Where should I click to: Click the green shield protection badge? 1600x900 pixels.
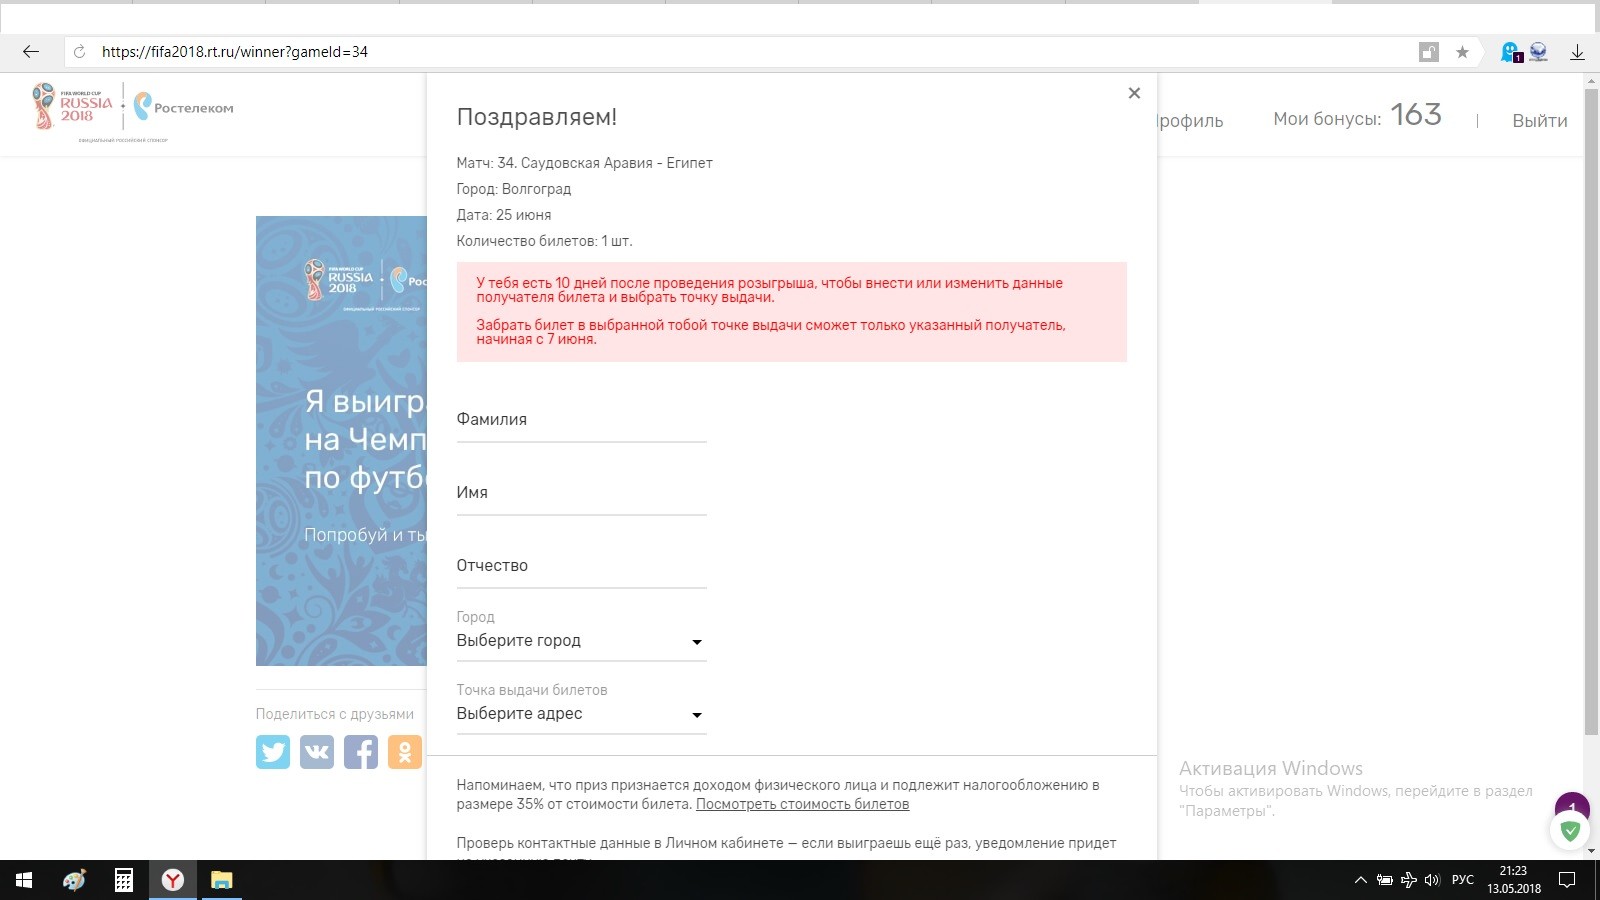(1570, 831)
